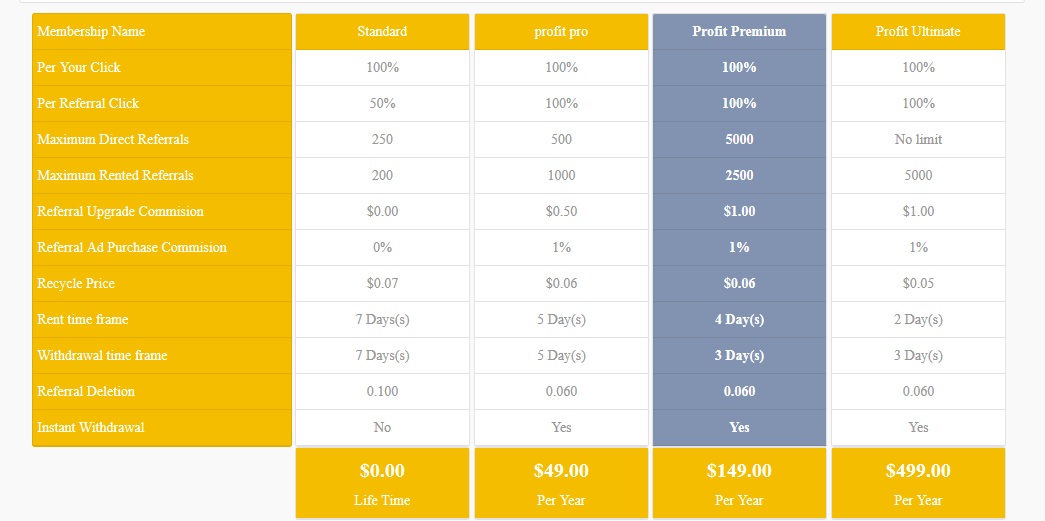Viewport: 1045px width, 521px height.
Task: Click the Profit Premium highlighted header
Action: pyautogui.click(x=739, y=31)
